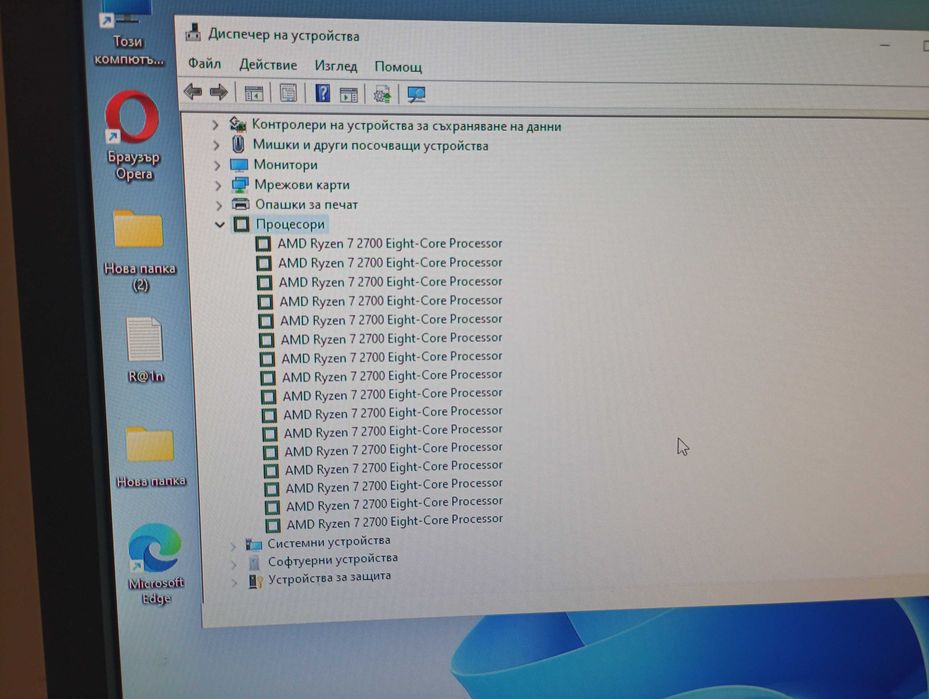The width and height of the screenshot is (929, 699).
Task: Select the first AMD Ryzen 7 2700 entry
Action: (389, 243)
